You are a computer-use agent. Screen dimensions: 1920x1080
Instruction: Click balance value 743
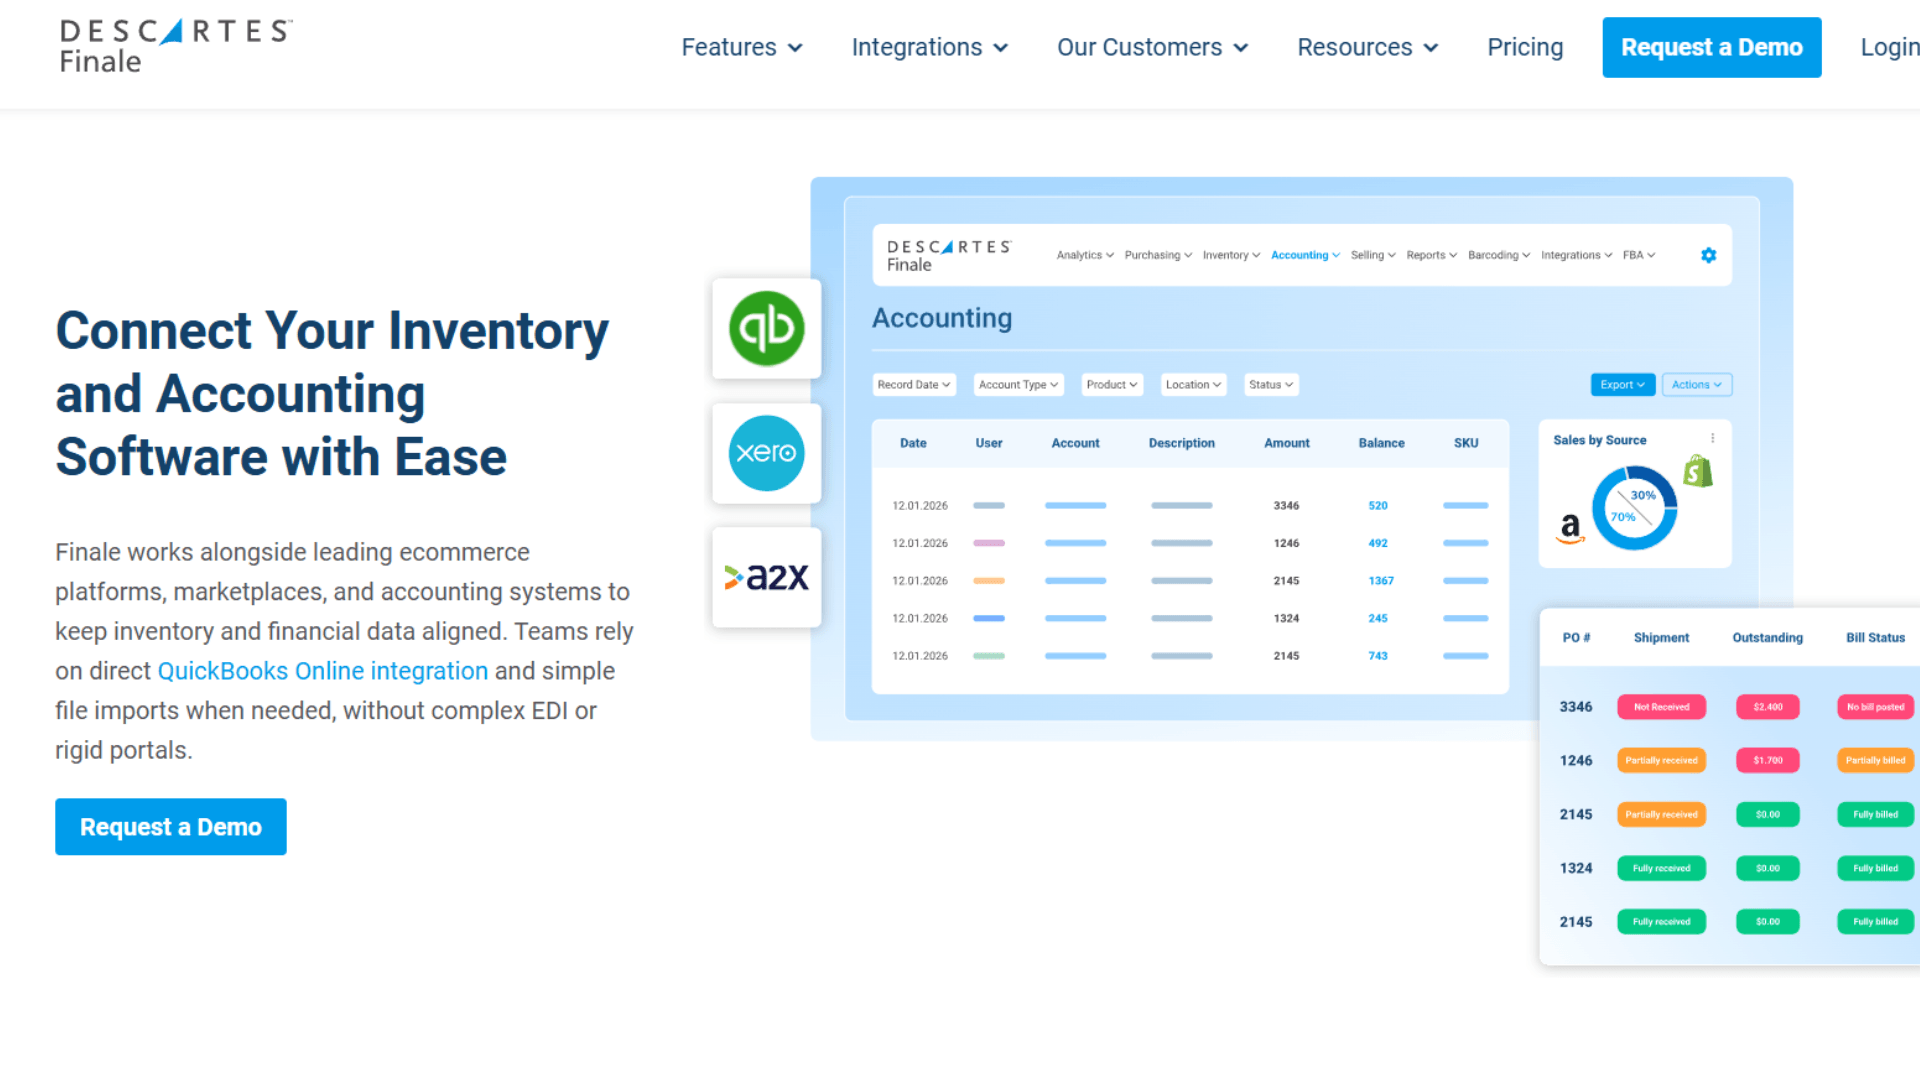point(1378,656)
